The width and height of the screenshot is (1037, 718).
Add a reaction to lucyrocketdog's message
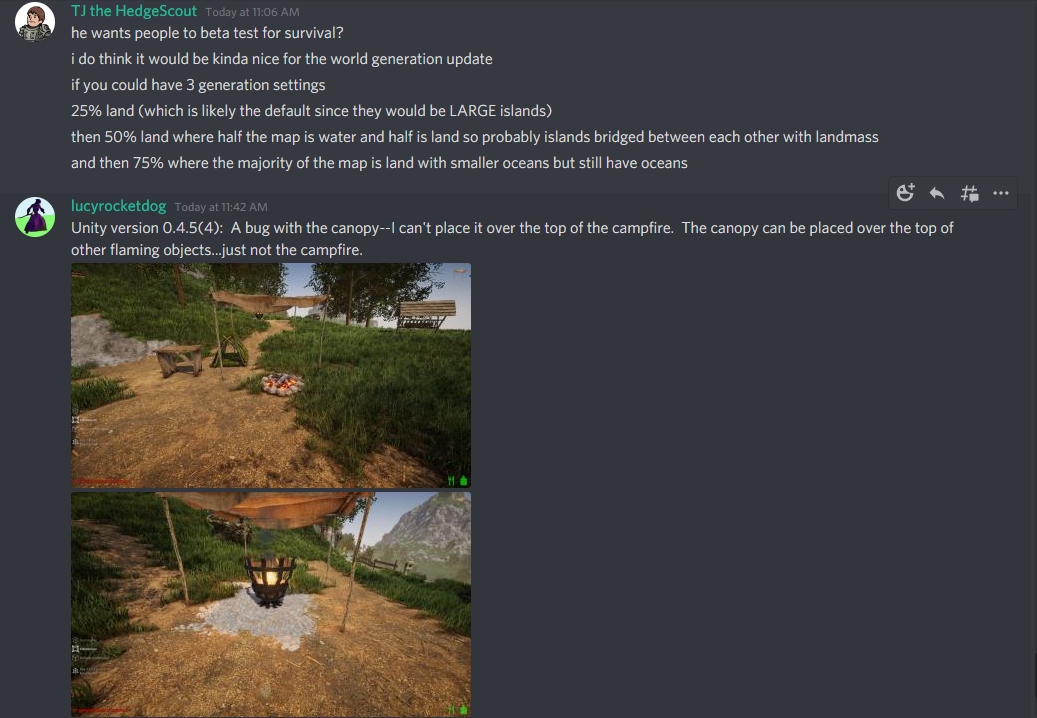click(905, 193)
